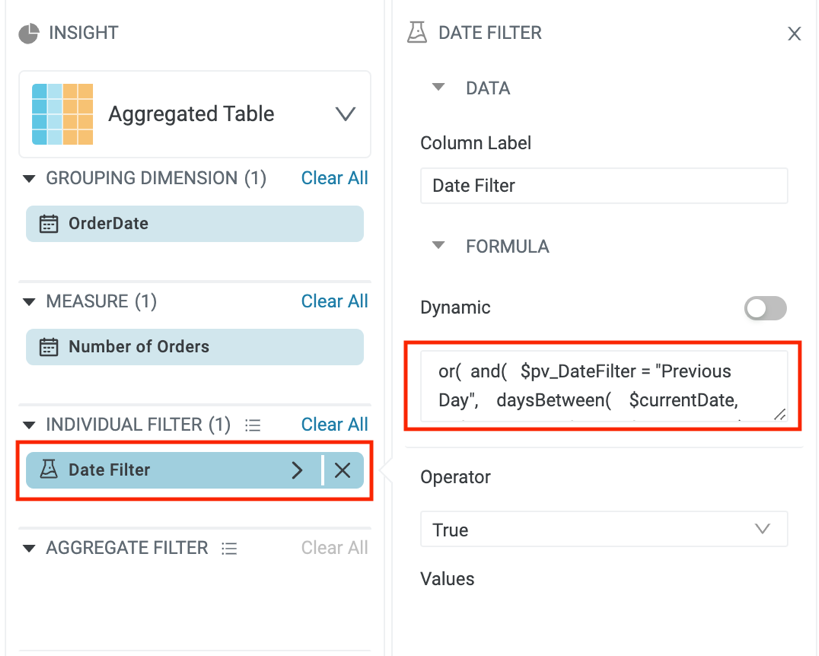Click the Column Label input field
The width and height of the screenshot is (819, 656).
[x=604, y=186]
